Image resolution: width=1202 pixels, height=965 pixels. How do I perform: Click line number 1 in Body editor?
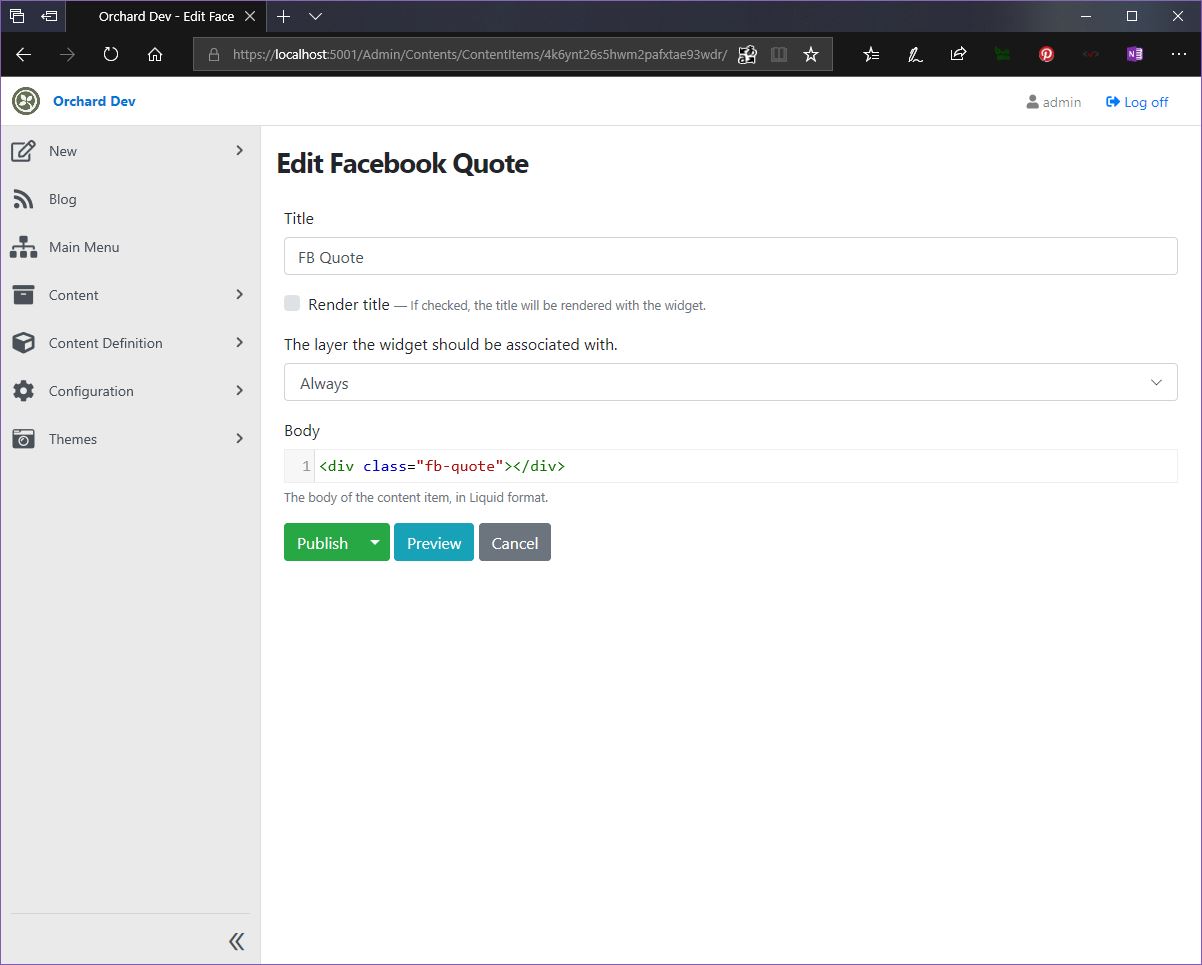point(306,466)
